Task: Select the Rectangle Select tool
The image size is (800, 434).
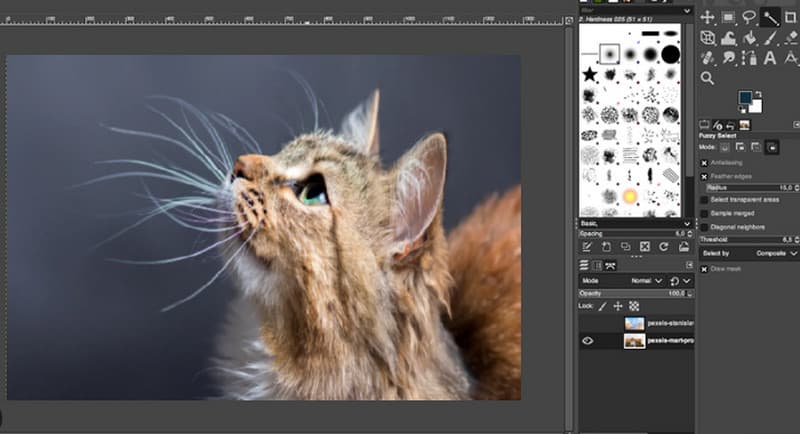Action: click(728, 17)
